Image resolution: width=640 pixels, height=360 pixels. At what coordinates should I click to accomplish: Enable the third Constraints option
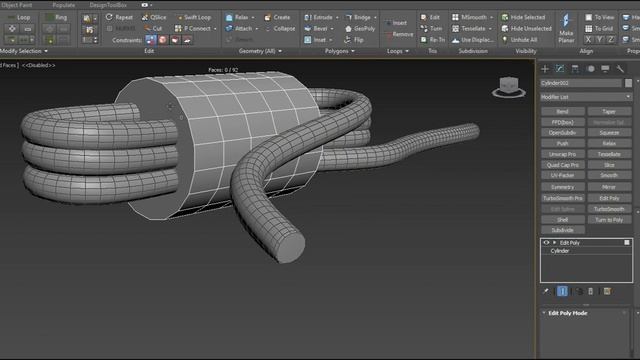175,40
